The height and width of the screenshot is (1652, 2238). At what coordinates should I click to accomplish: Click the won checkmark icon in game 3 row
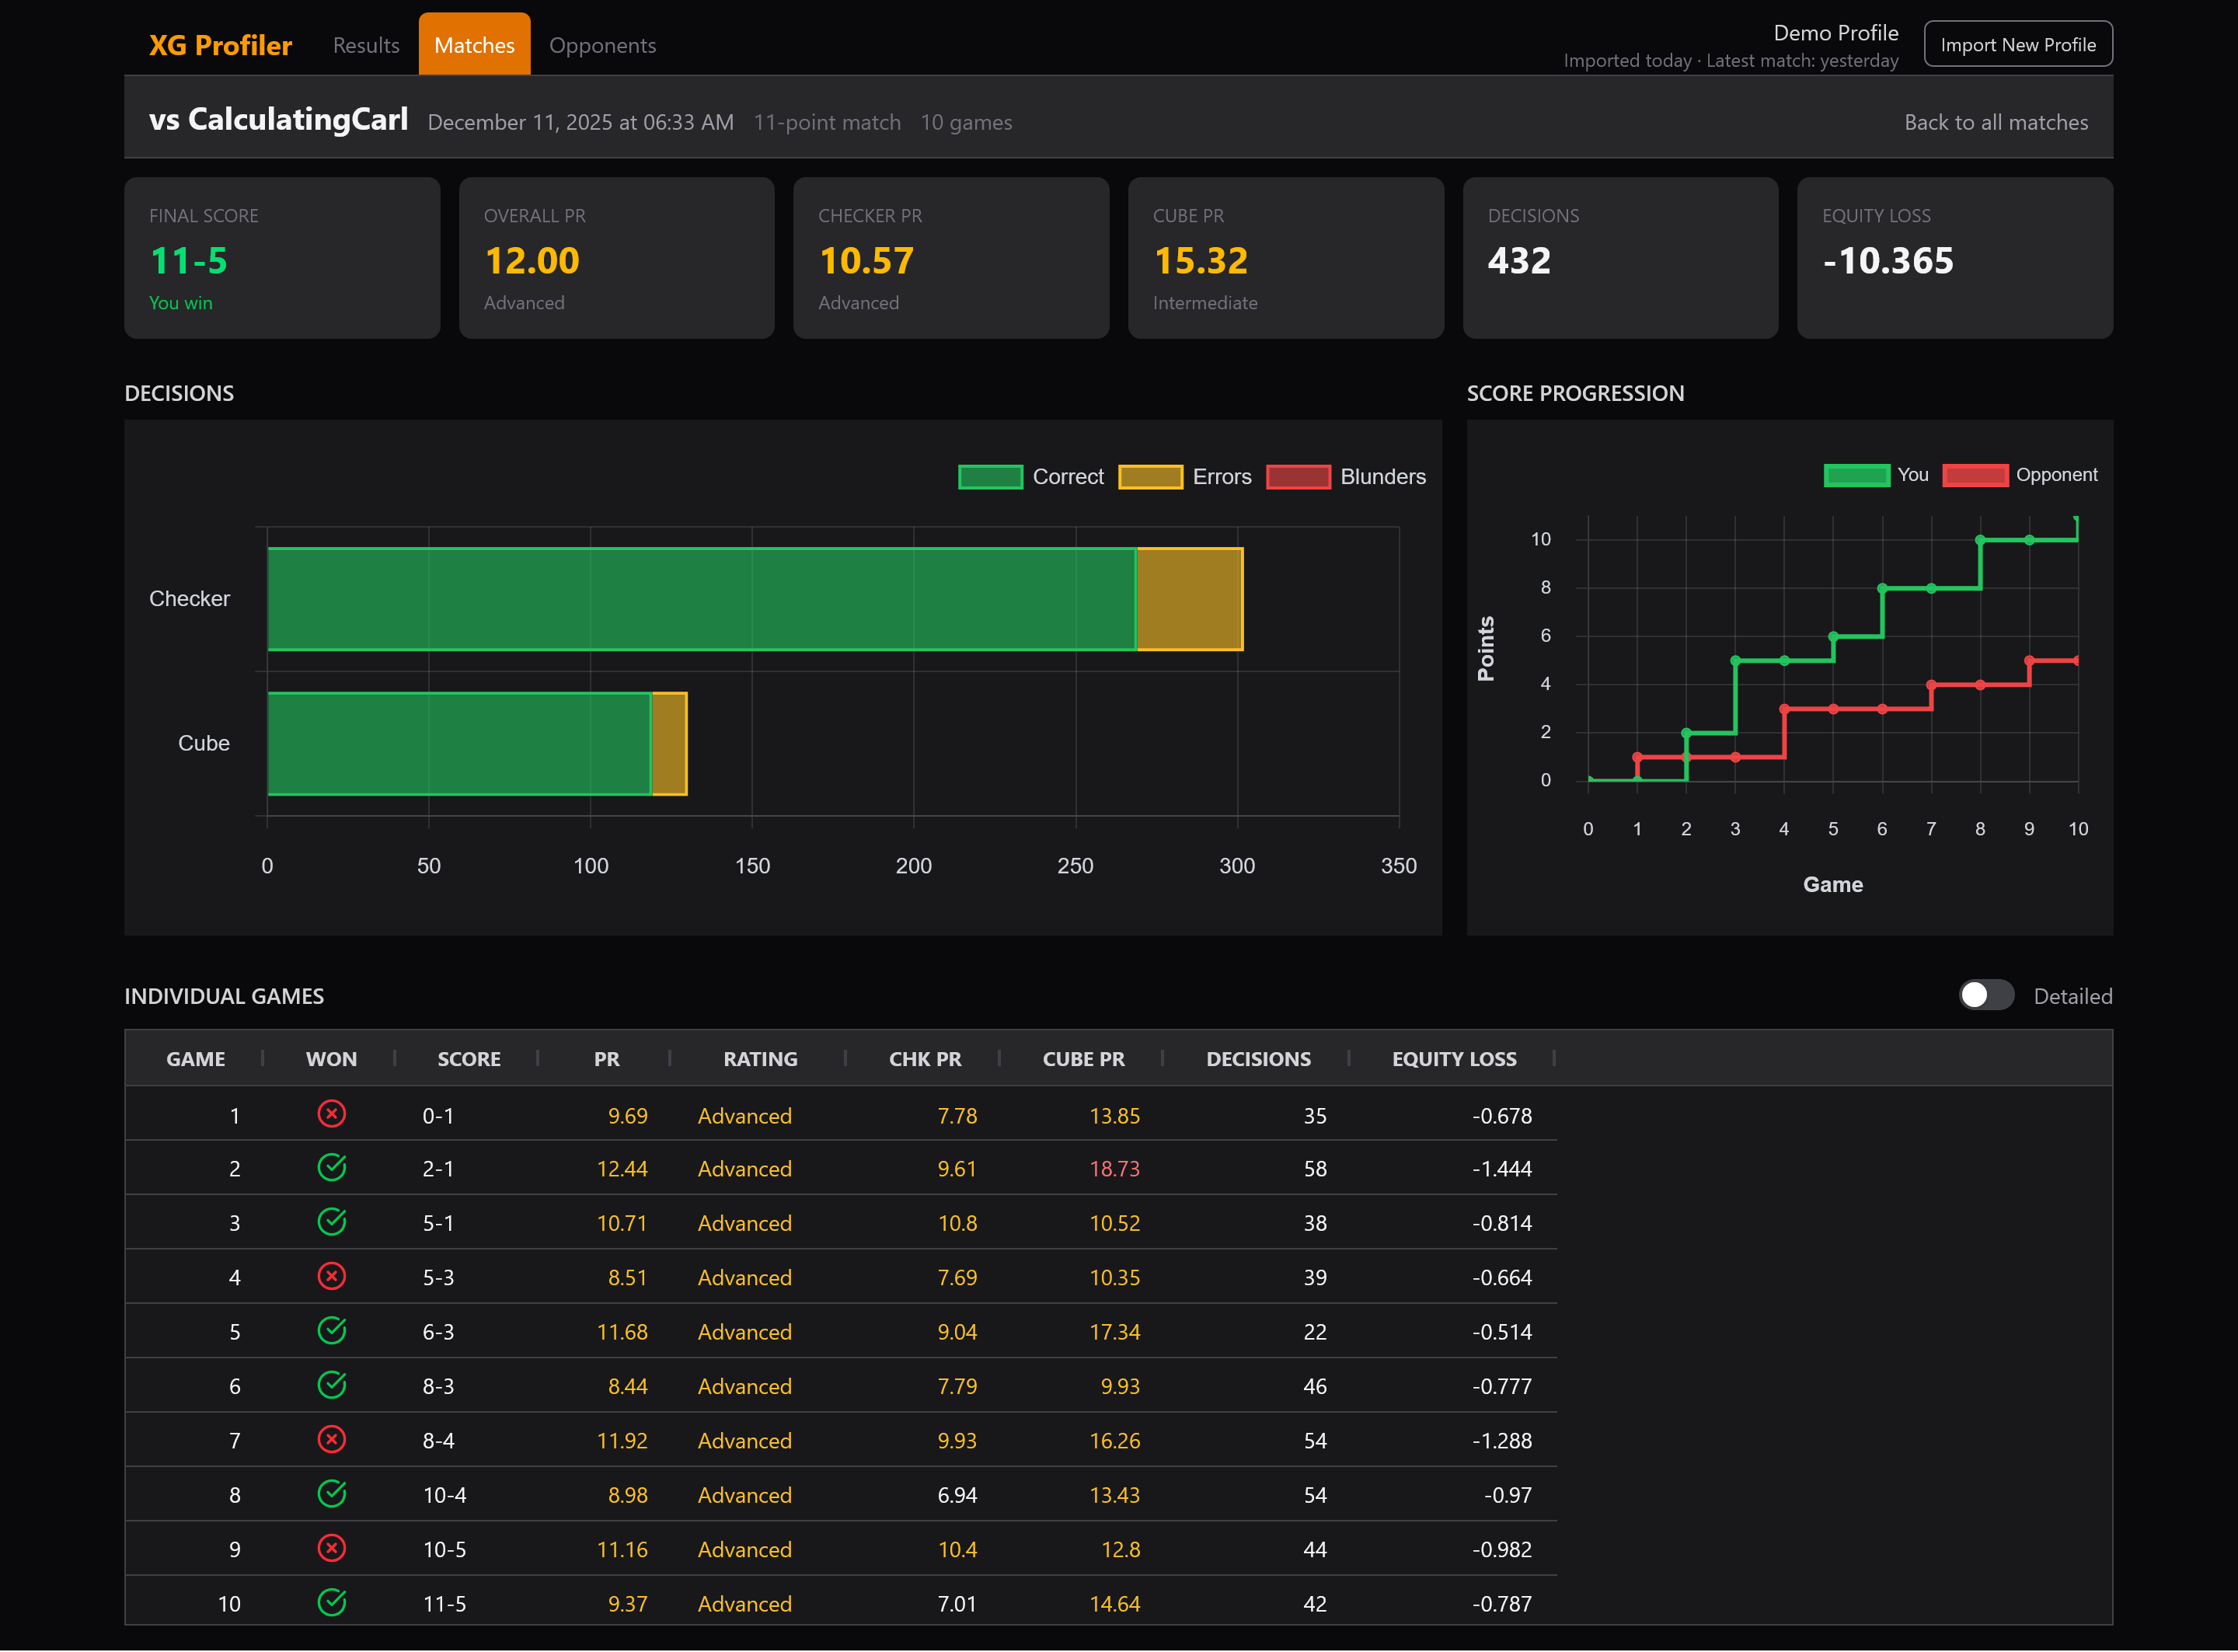[331, 1222]
